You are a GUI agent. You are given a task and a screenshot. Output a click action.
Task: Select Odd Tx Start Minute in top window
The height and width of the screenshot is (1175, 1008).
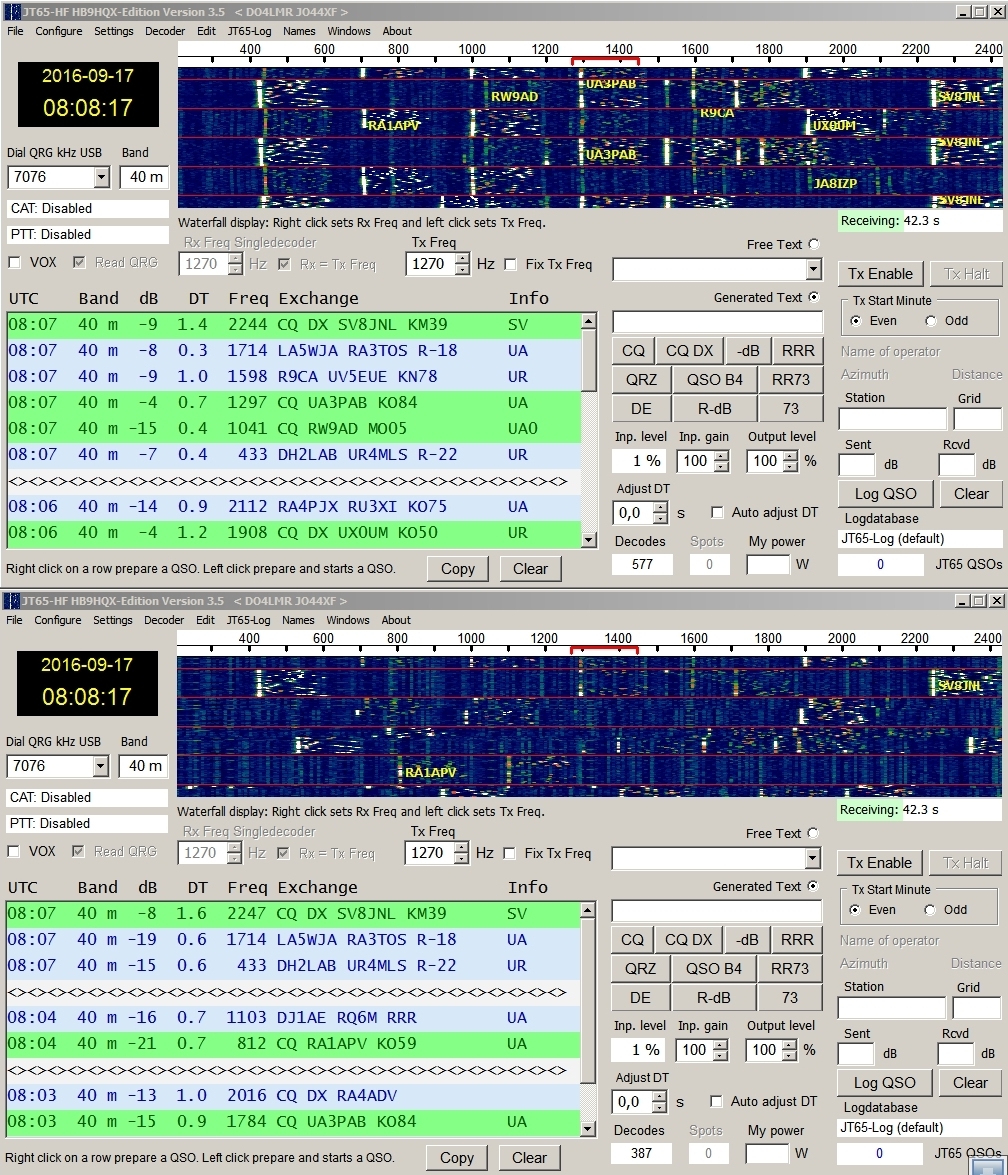[x=932, y=321]
